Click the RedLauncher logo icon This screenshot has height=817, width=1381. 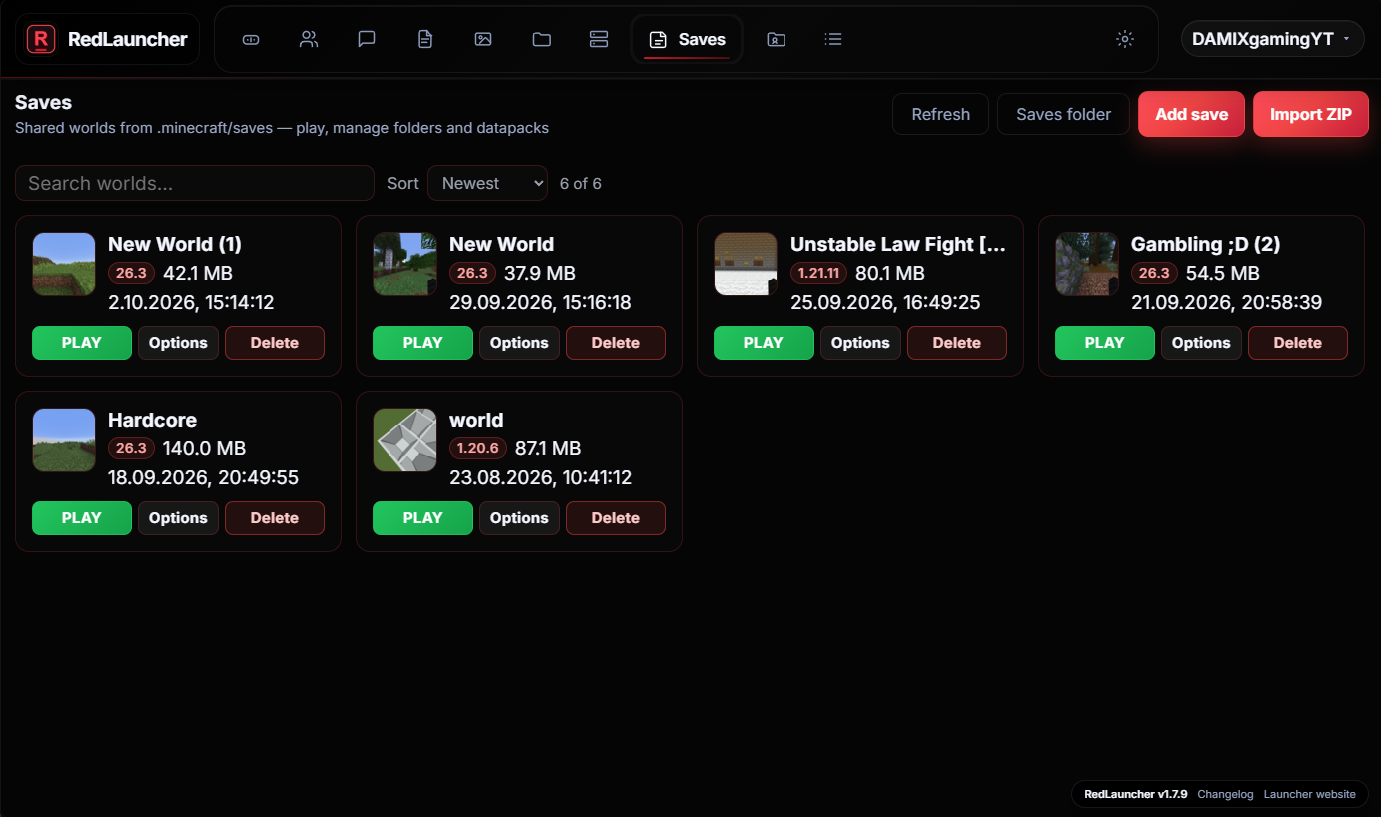tap(41, 39)
